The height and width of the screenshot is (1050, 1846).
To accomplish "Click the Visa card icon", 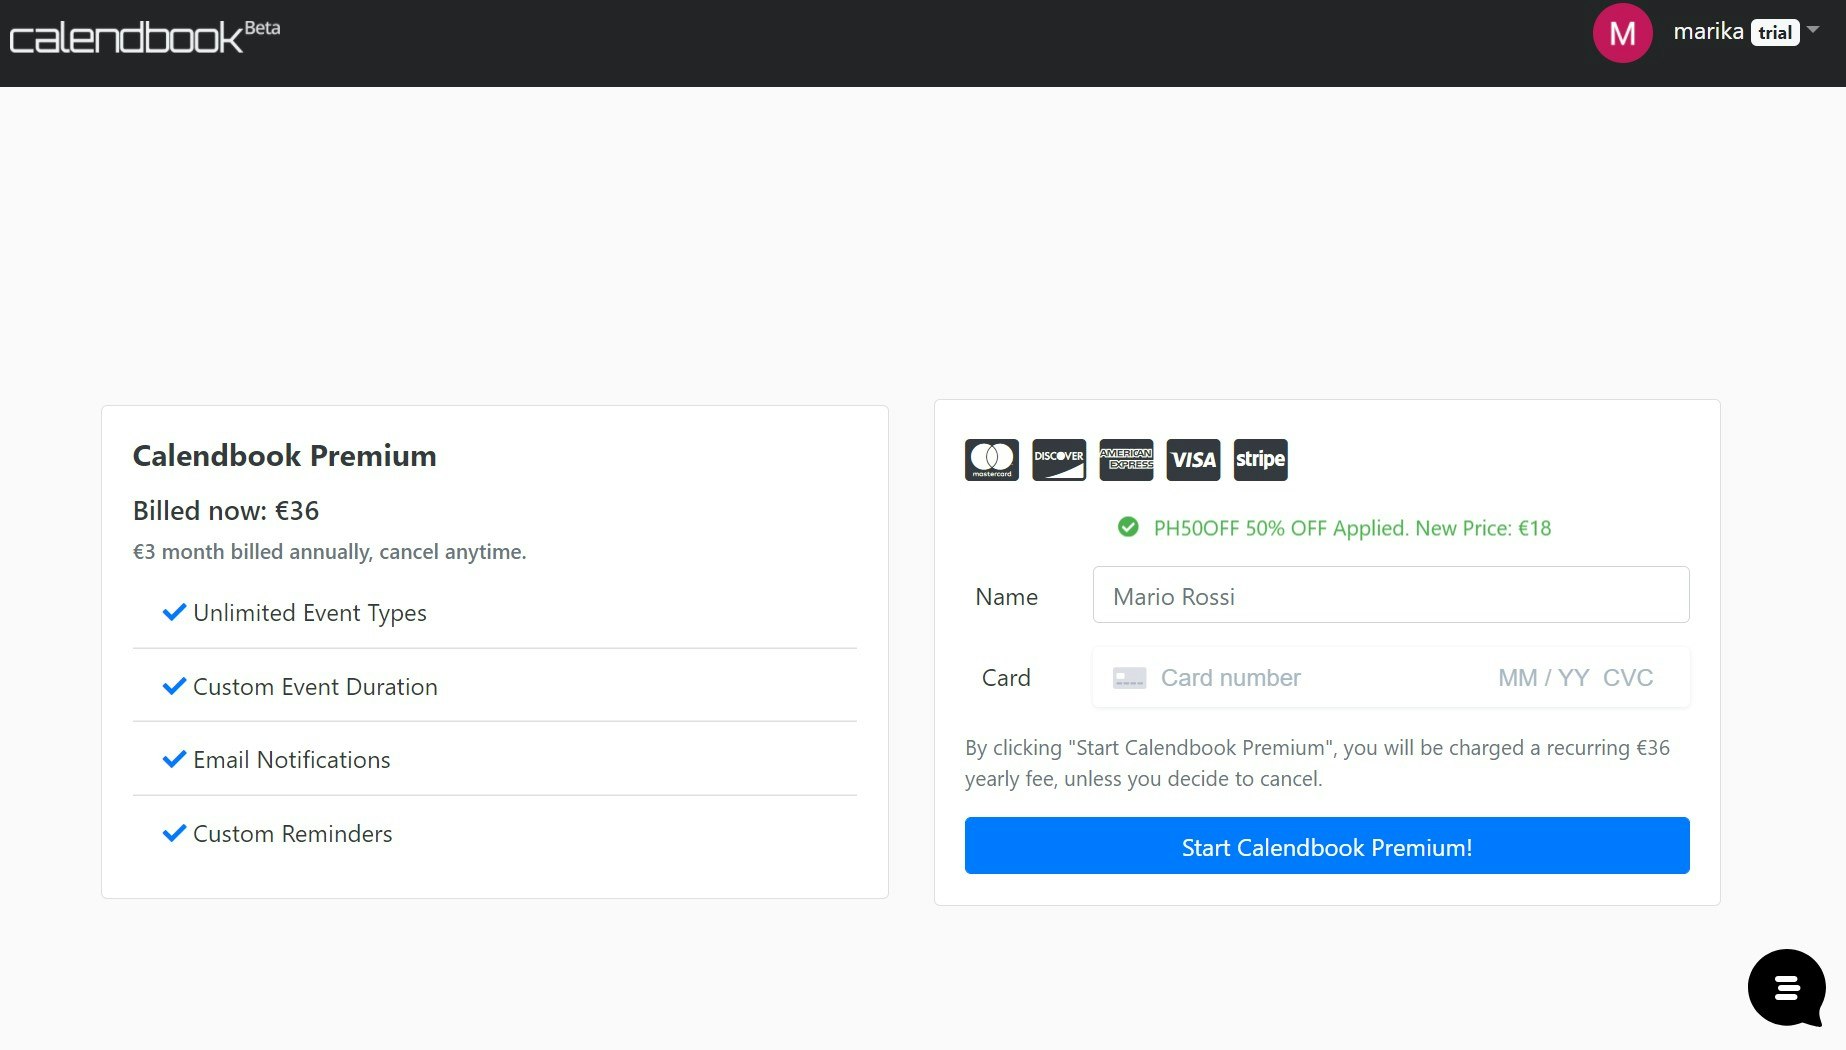I will pos(1193,460).
